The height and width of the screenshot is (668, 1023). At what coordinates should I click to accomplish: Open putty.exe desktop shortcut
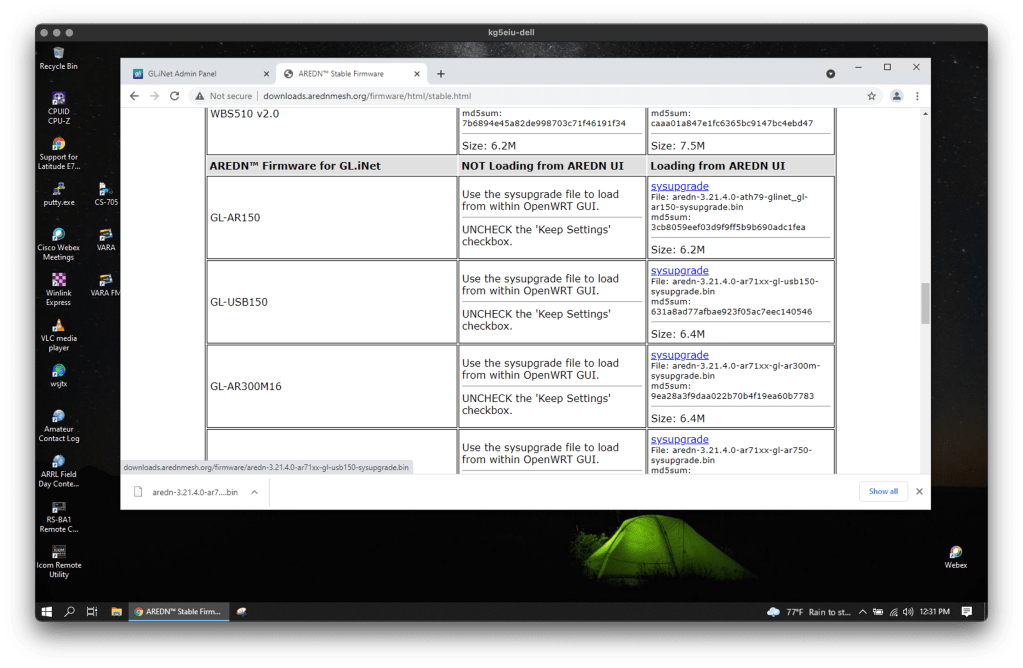point(59,190)
